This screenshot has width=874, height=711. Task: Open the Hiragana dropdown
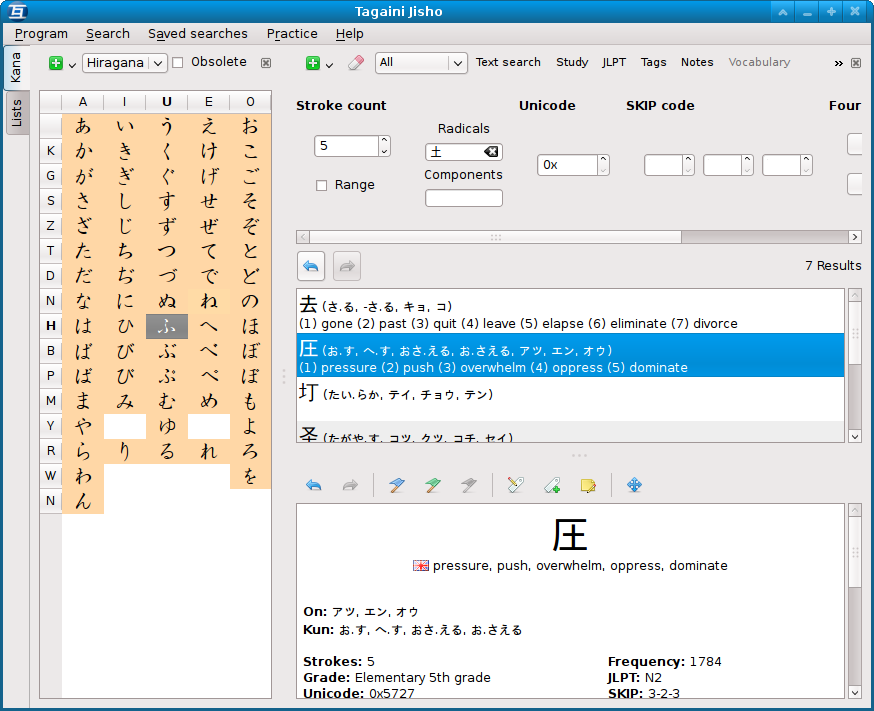pyautogui.click(x=125, y=62)
